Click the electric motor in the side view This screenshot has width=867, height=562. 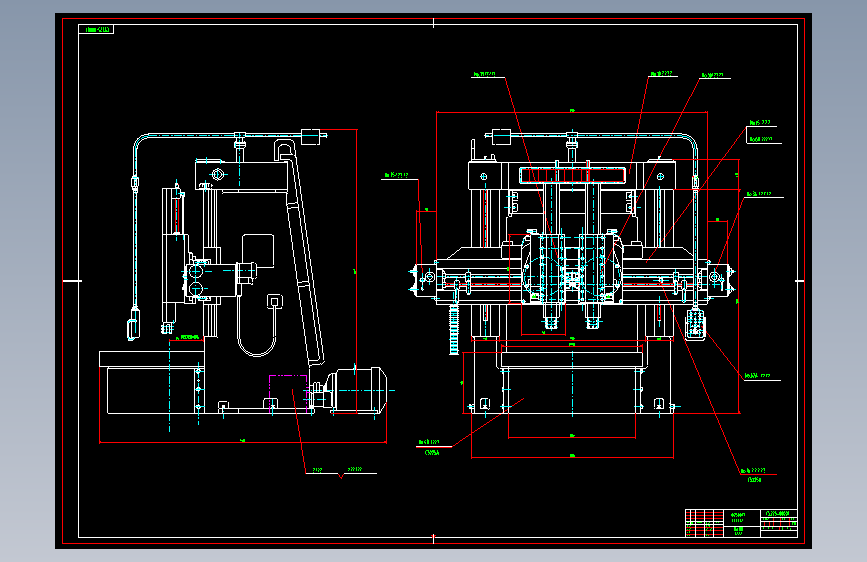(x=355, y=390)
